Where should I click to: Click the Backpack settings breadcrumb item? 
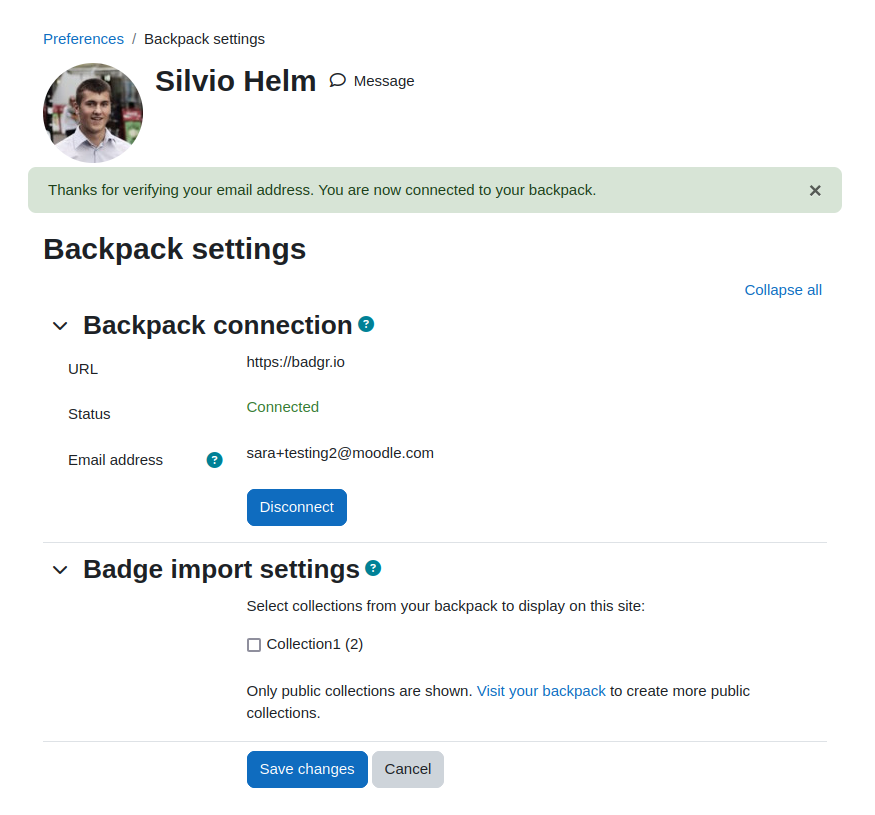204,39
